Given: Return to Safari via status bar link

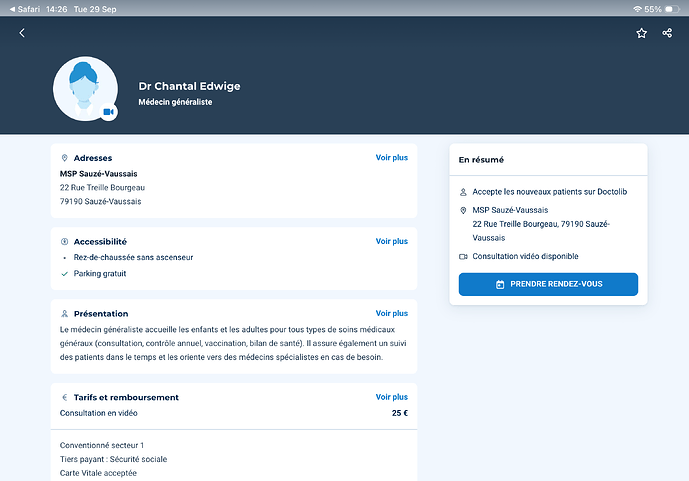Looking at the screenshot, I should [25, 9].
